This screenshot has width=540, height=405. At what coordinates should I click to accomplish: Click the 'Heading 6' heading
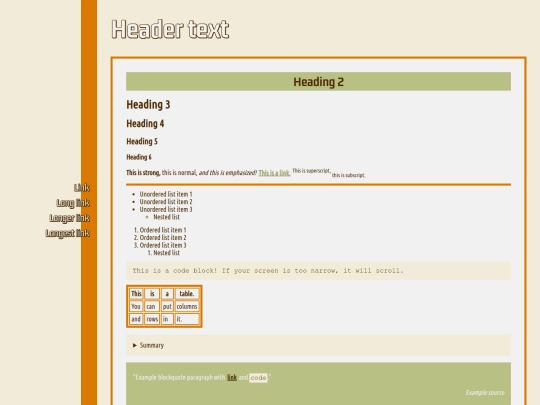click(x=139, y=157)
